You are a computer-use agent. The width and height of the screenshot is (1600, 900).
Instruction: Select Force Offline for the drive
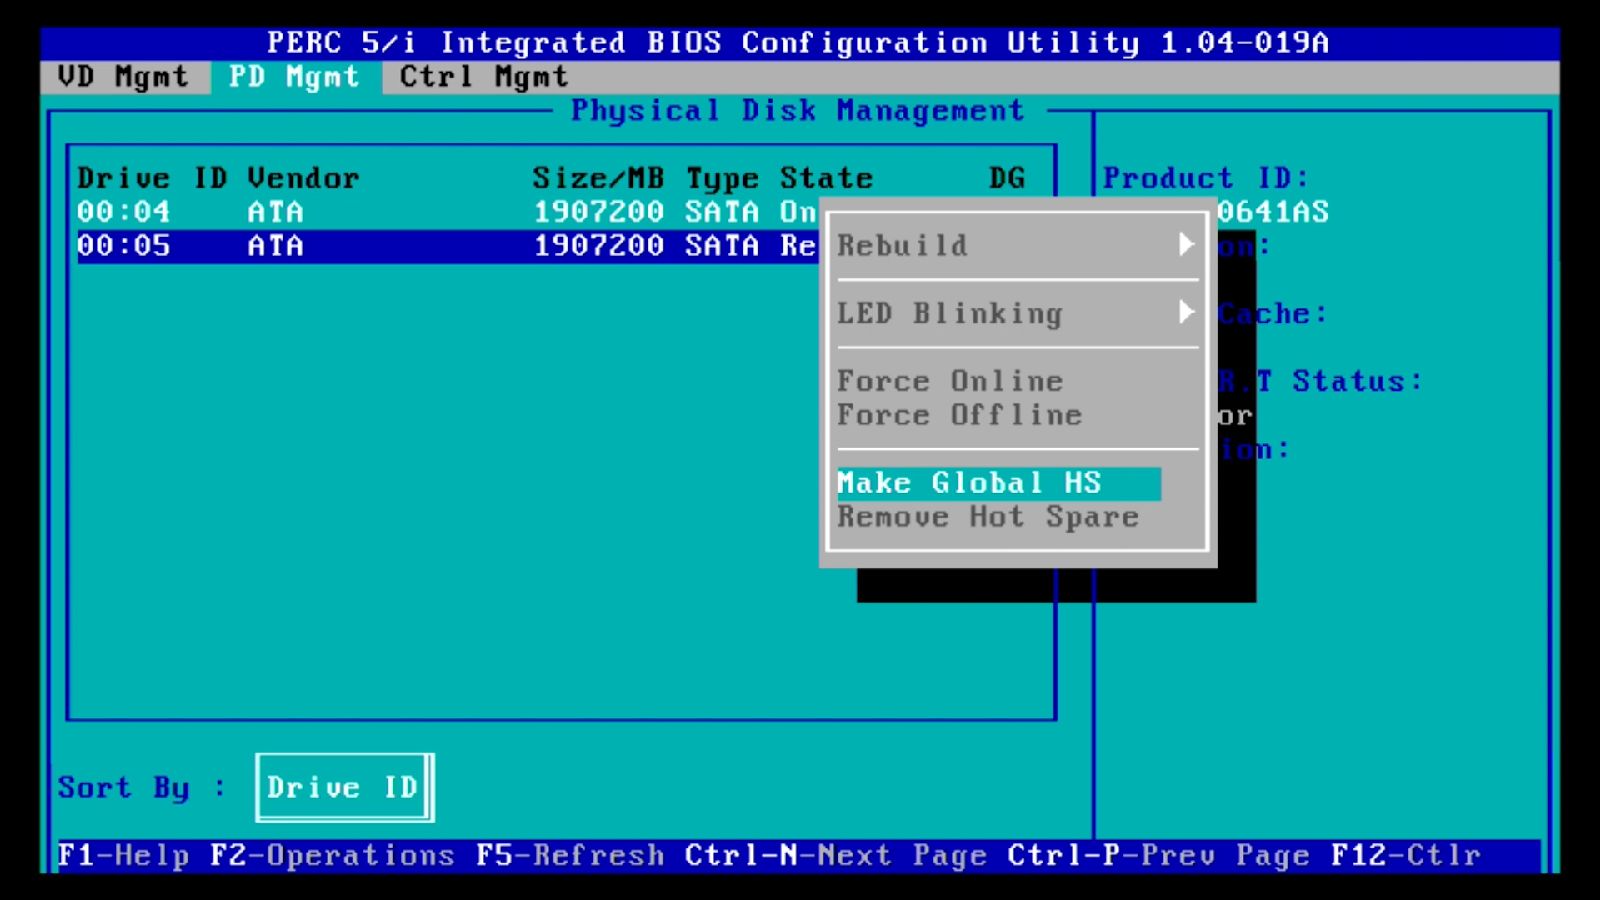pyautogui.click(x=958, y=415)
